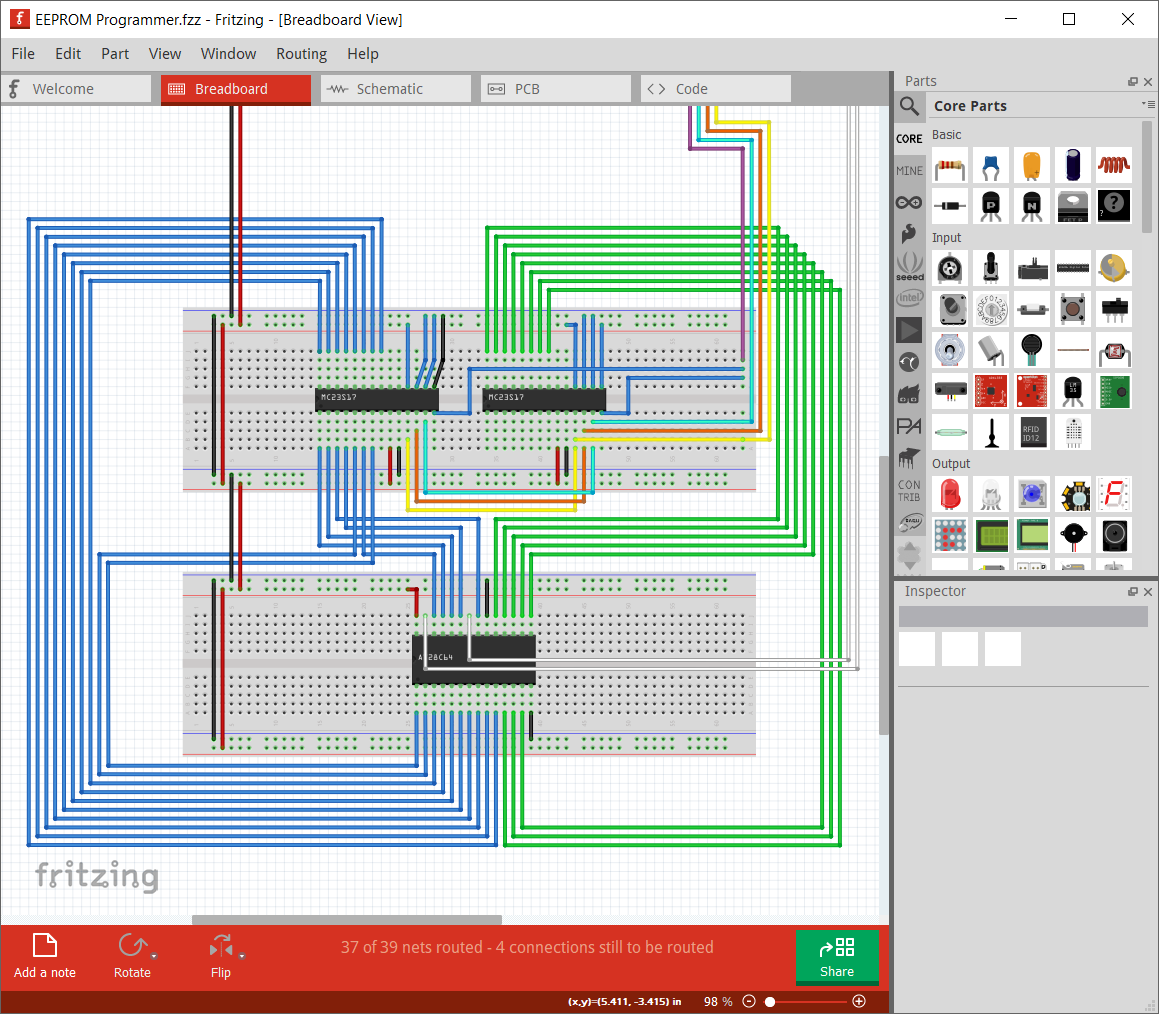The image size is (1159, 1014).
Task: Click the Add a note button
Action: pos(45,956)
